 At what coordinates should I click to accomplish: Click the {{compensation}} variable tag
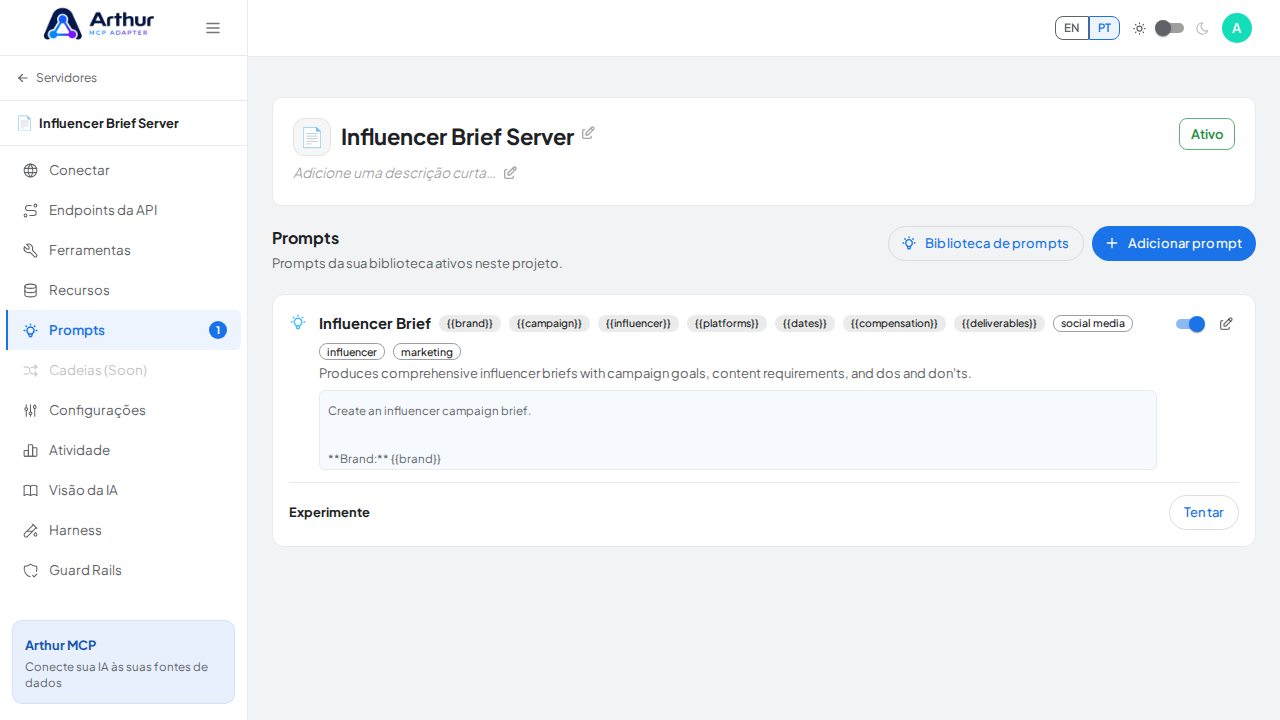(894, 324)
